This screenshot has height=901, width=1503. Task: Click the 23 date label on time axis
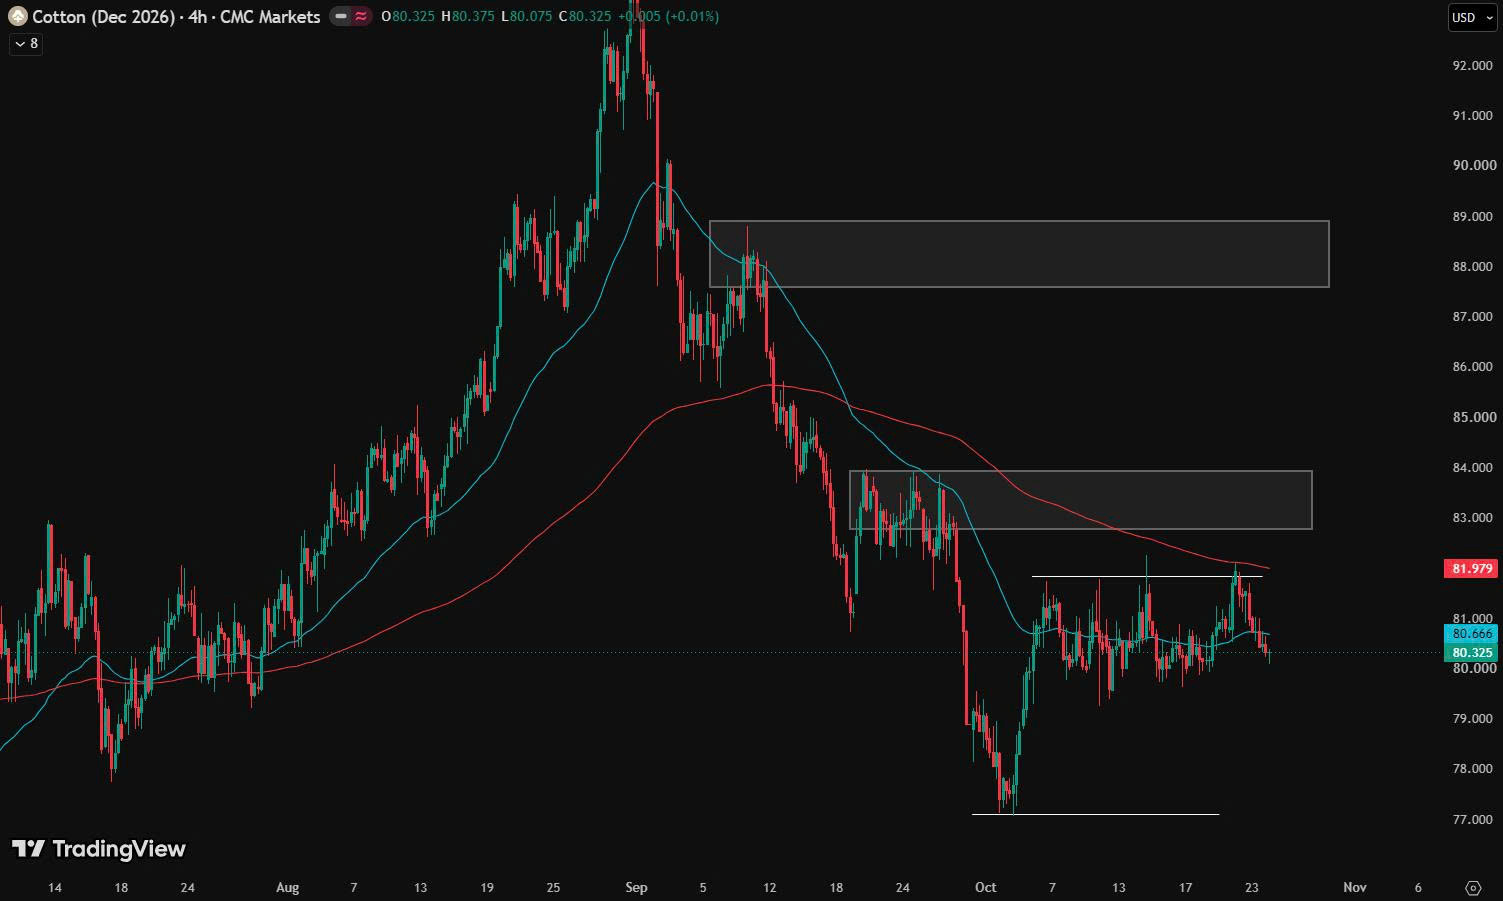tap(1252, 887)
